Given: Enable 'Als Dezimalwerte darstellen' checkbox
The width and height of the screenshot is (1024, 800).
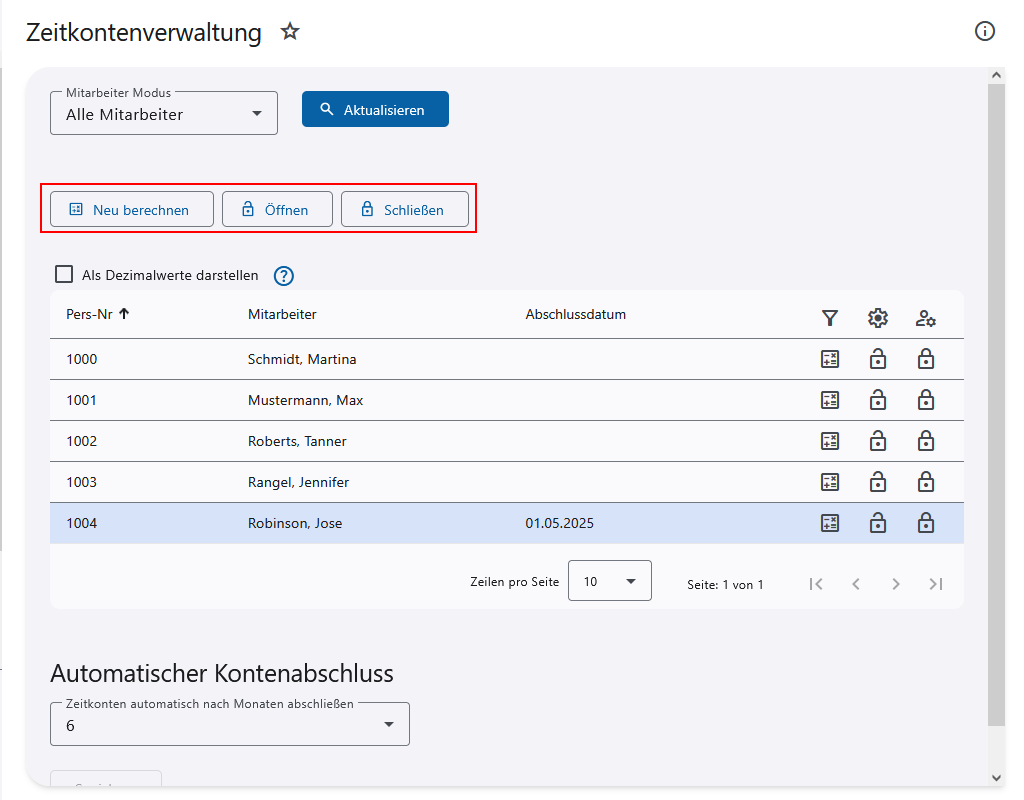Looking at the screenshot, I should coord(65,274).
